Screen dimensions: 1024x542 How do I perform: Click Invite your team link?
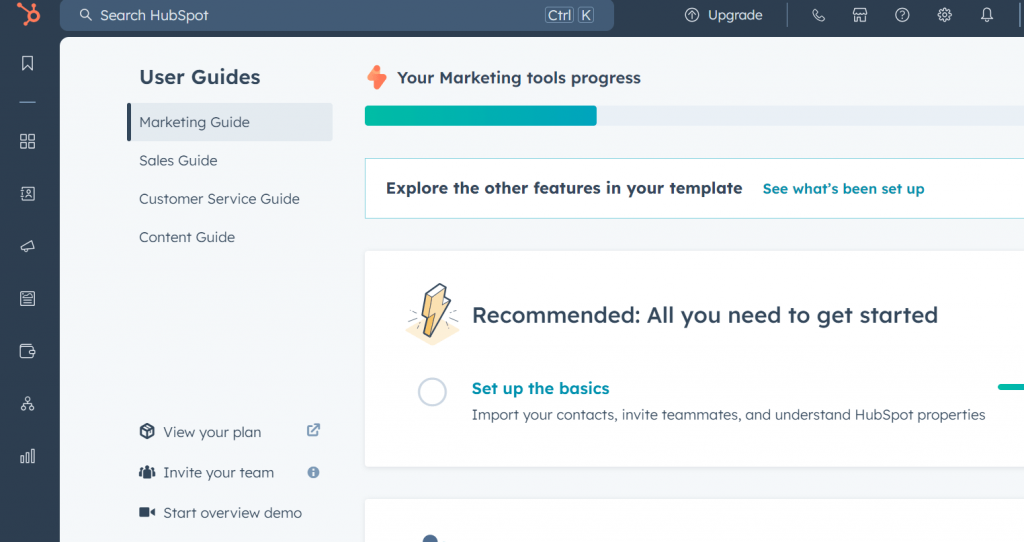point(218,473)
